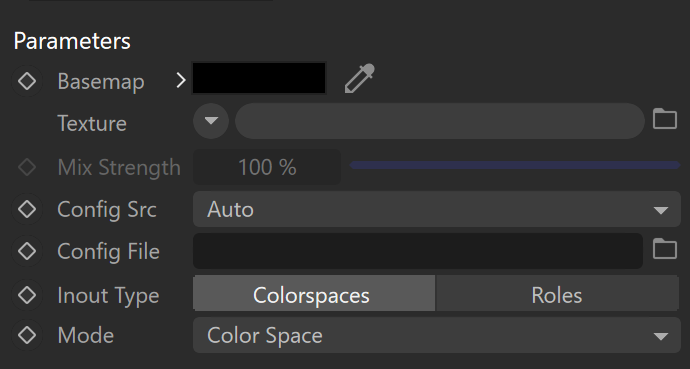Click the Inout Type keyframe diamond
Image resolution: width=690 pixels, height=369 pixels.
(x=27, y=295)
